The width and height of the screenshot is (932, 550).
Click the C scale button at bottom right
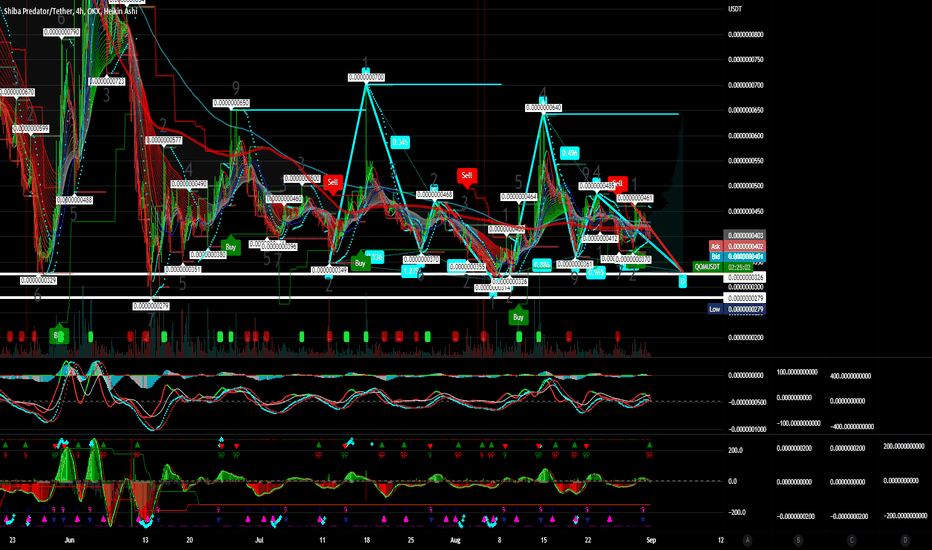pos(851,540)
